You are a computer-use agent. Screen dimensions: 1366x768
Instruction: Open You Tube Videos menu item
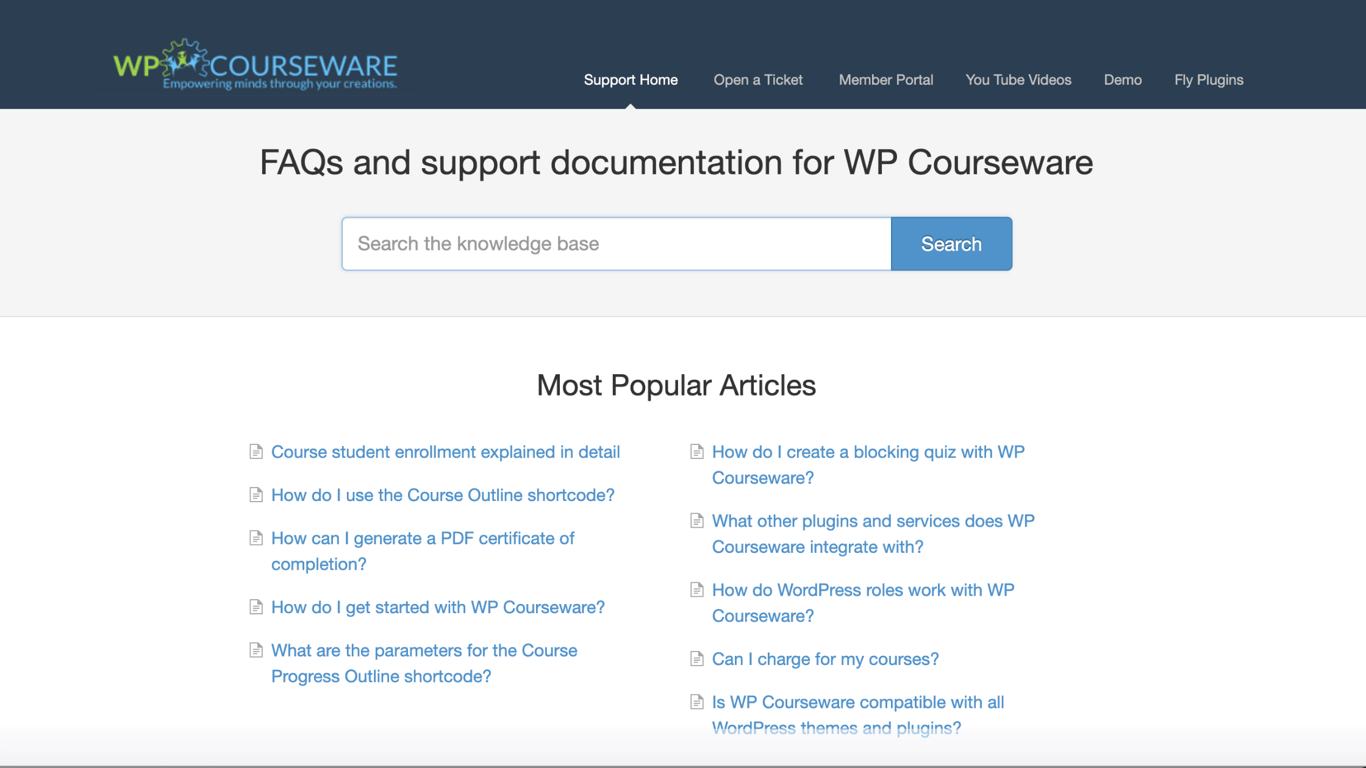coord(1018,80)
